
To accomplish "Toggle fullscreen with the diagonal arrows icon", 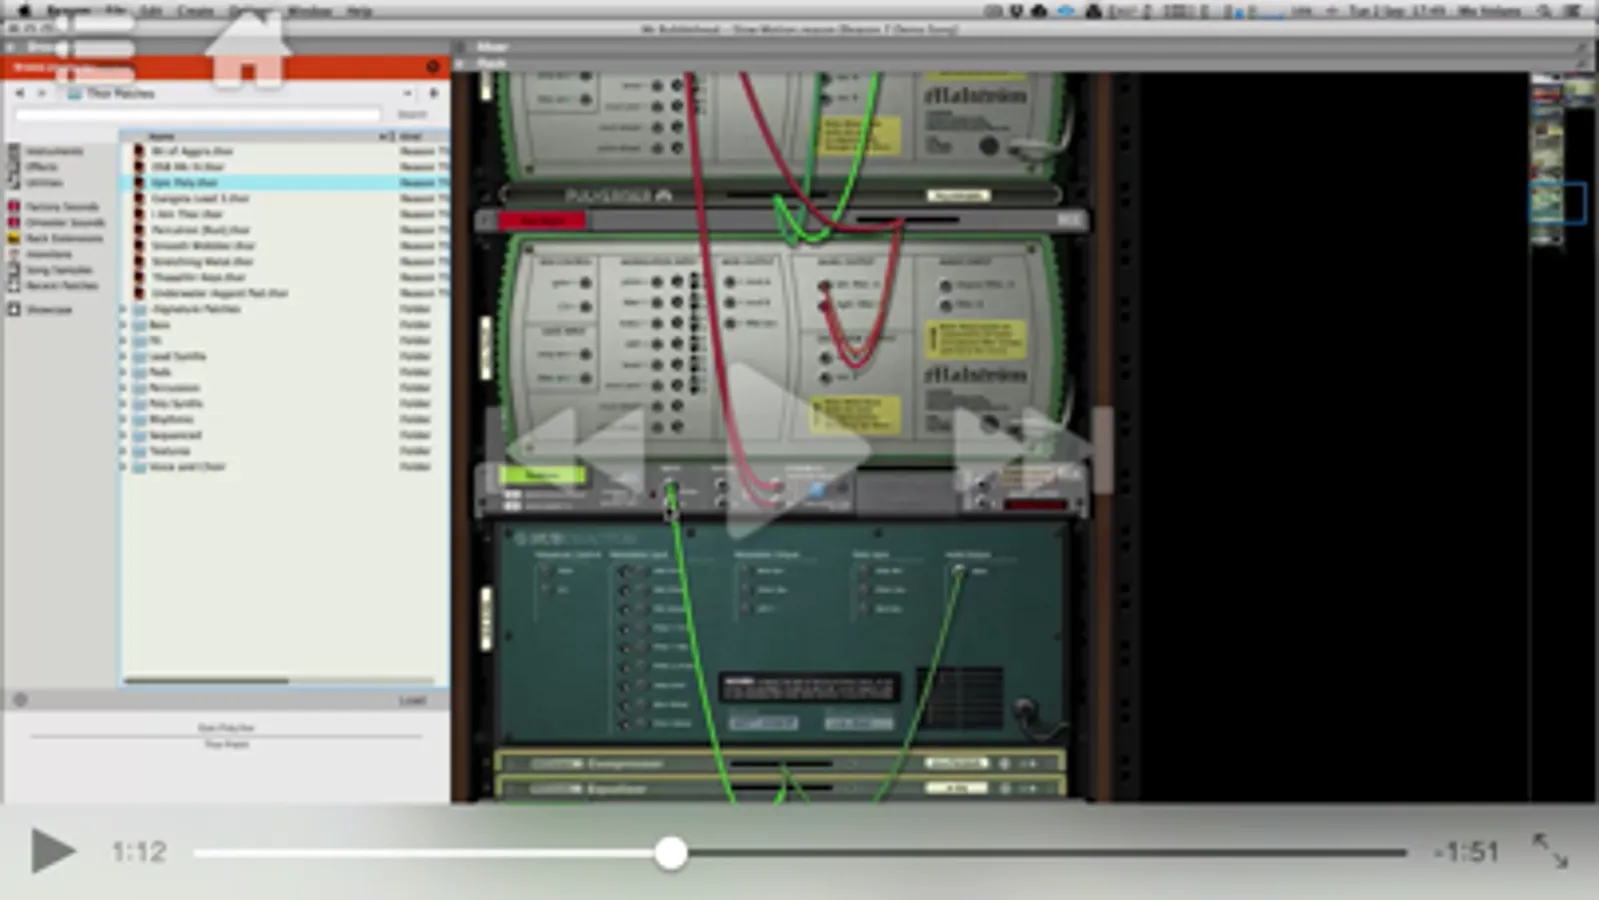I will (x=1550, y=851).
